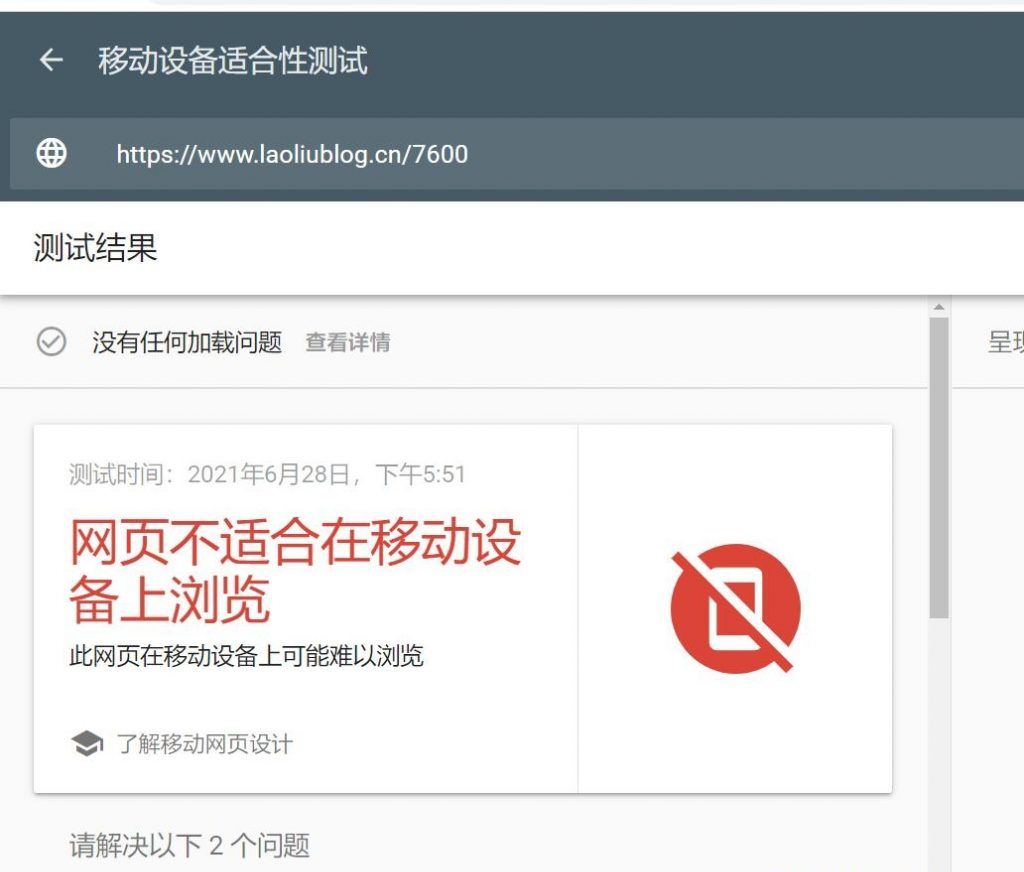Click the globe icon beside URL
Viewport: 1024px width, 872px height.
click(51, 153)
